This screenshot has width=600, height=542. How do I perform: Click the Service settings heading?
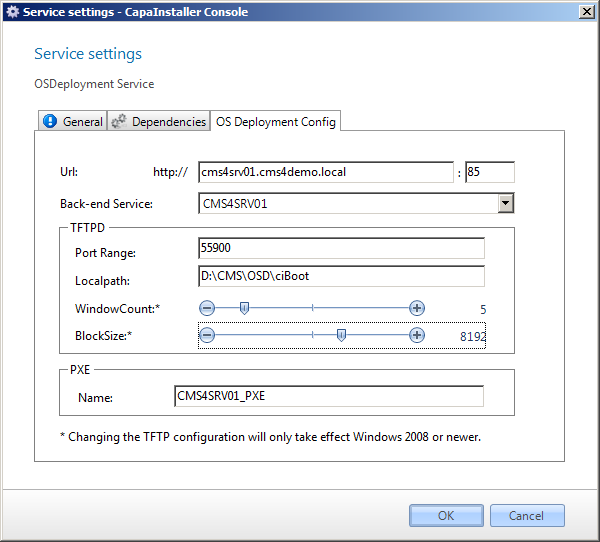(x=88, y=54)
